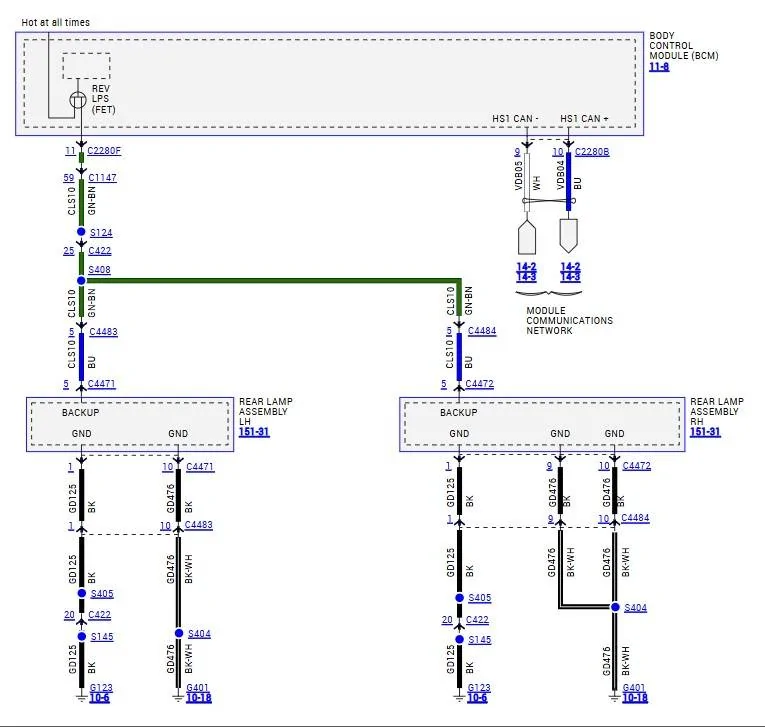Screen dimensions: 765x727
Task: Open G123 ground link on LH side
Action: click(x=101, y=687)
